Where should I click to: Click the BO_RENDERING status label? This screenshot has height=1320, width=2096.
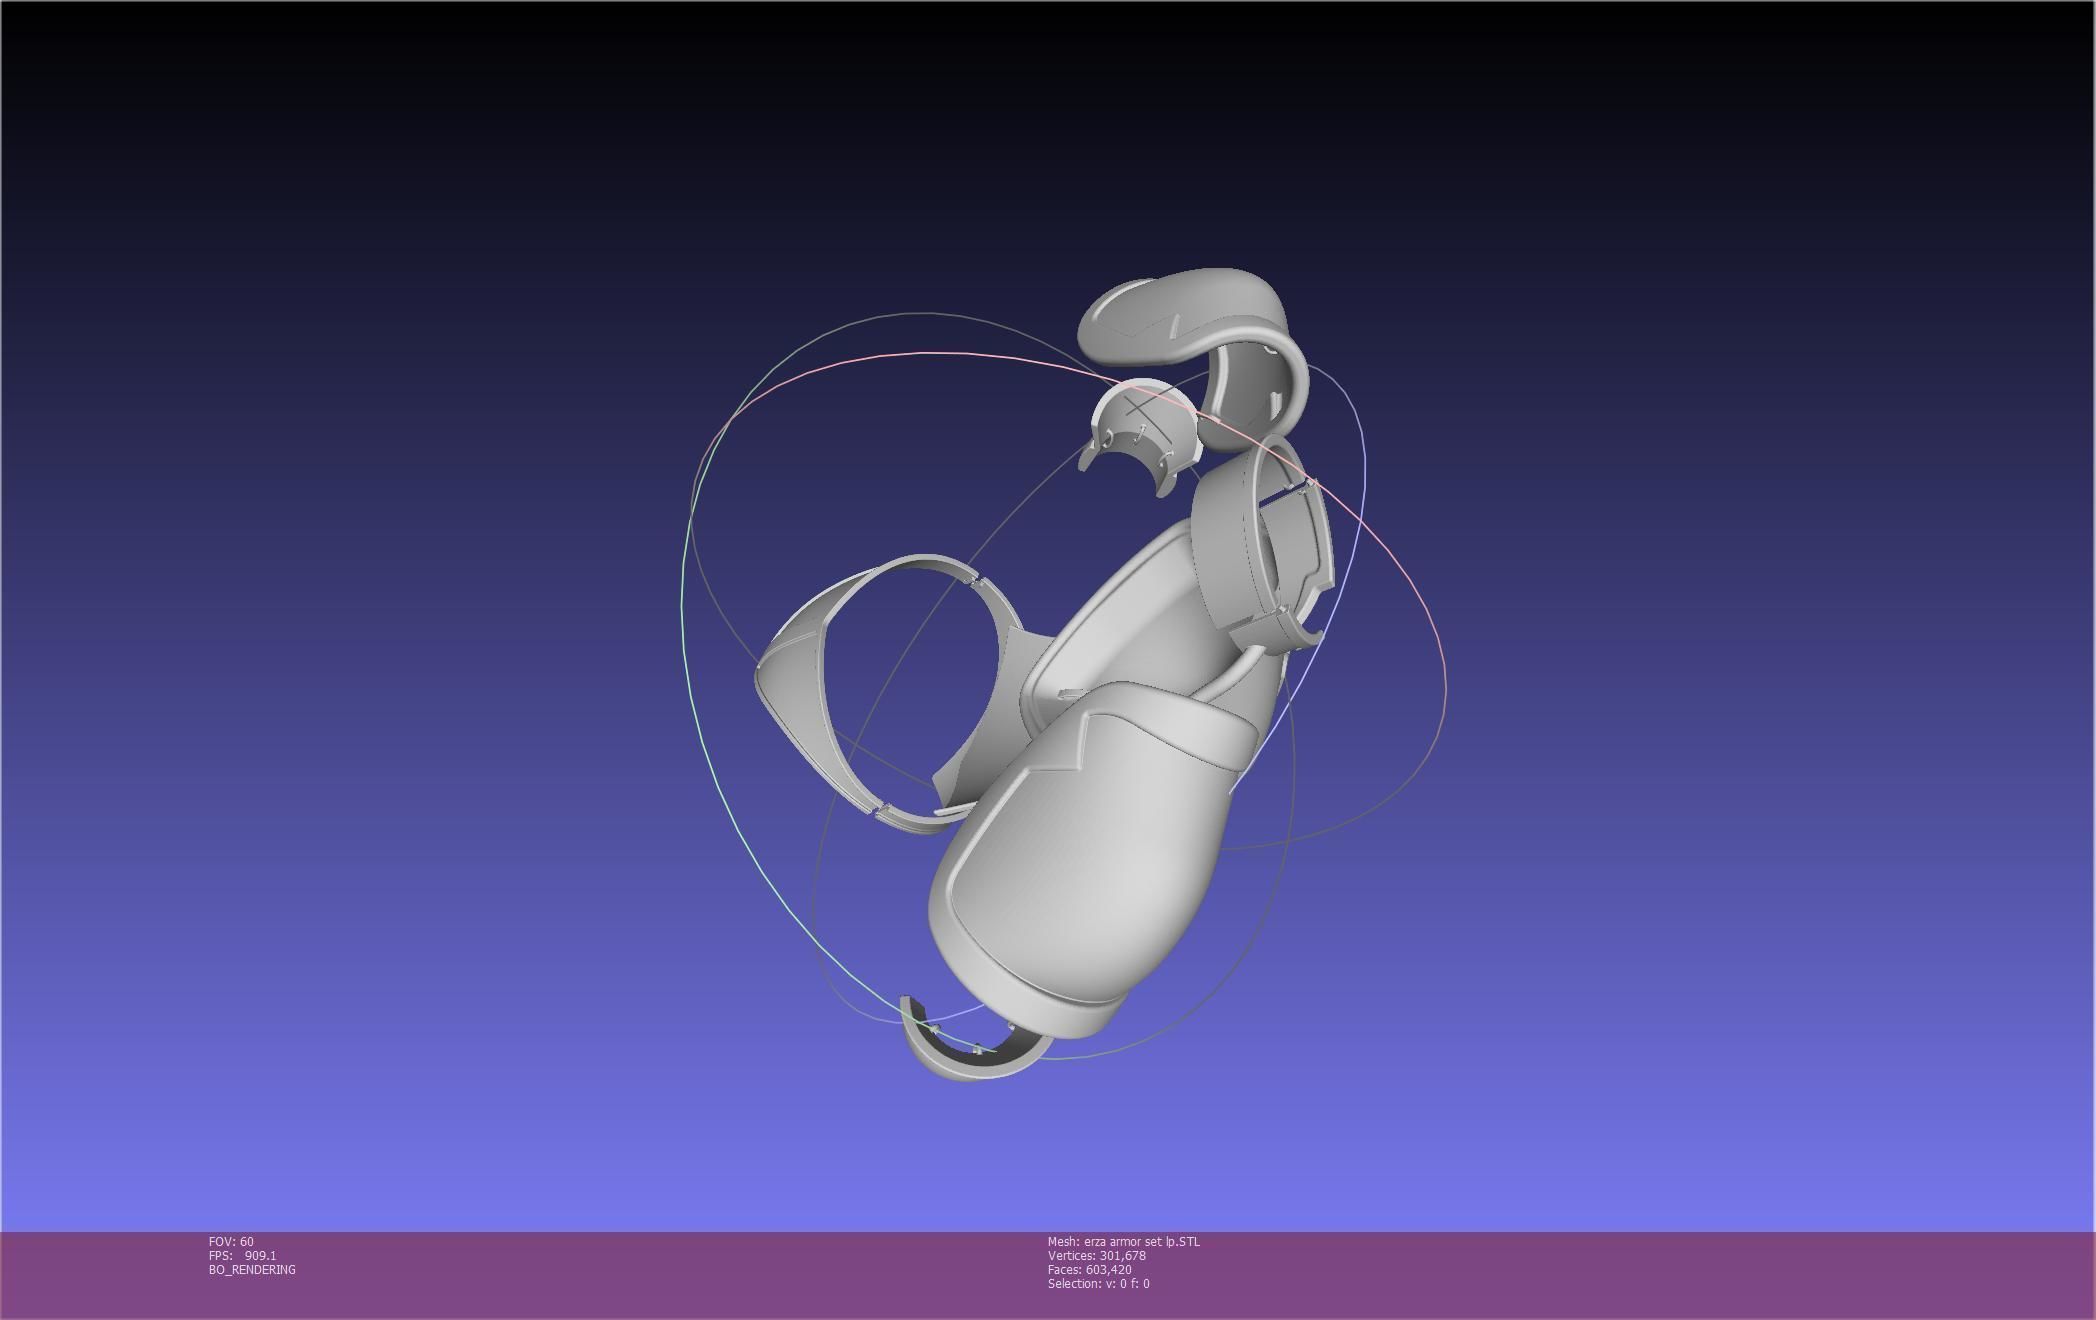click(252, 1270)
